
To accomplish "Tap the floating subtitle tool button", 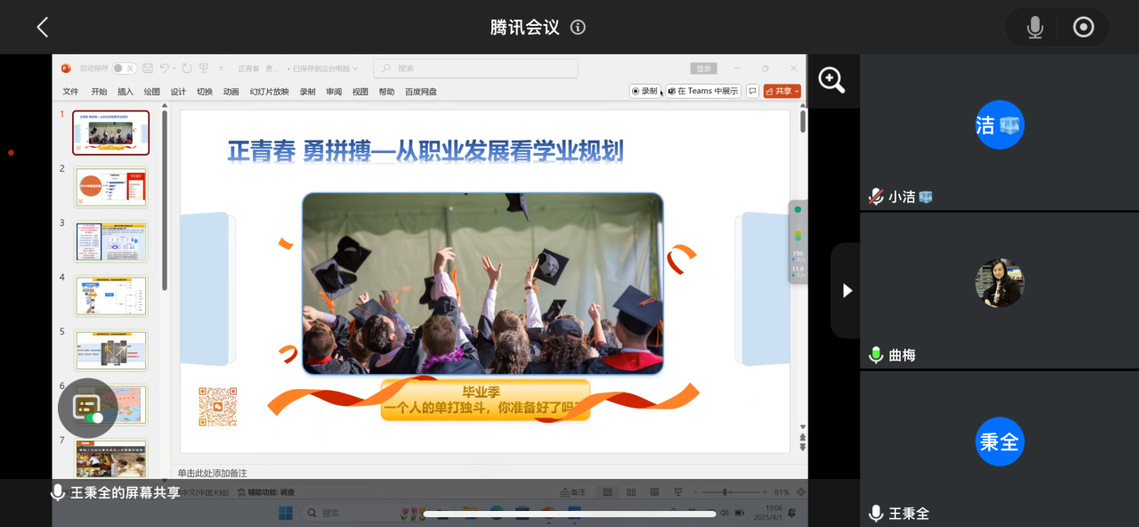I will coord(86,407).
